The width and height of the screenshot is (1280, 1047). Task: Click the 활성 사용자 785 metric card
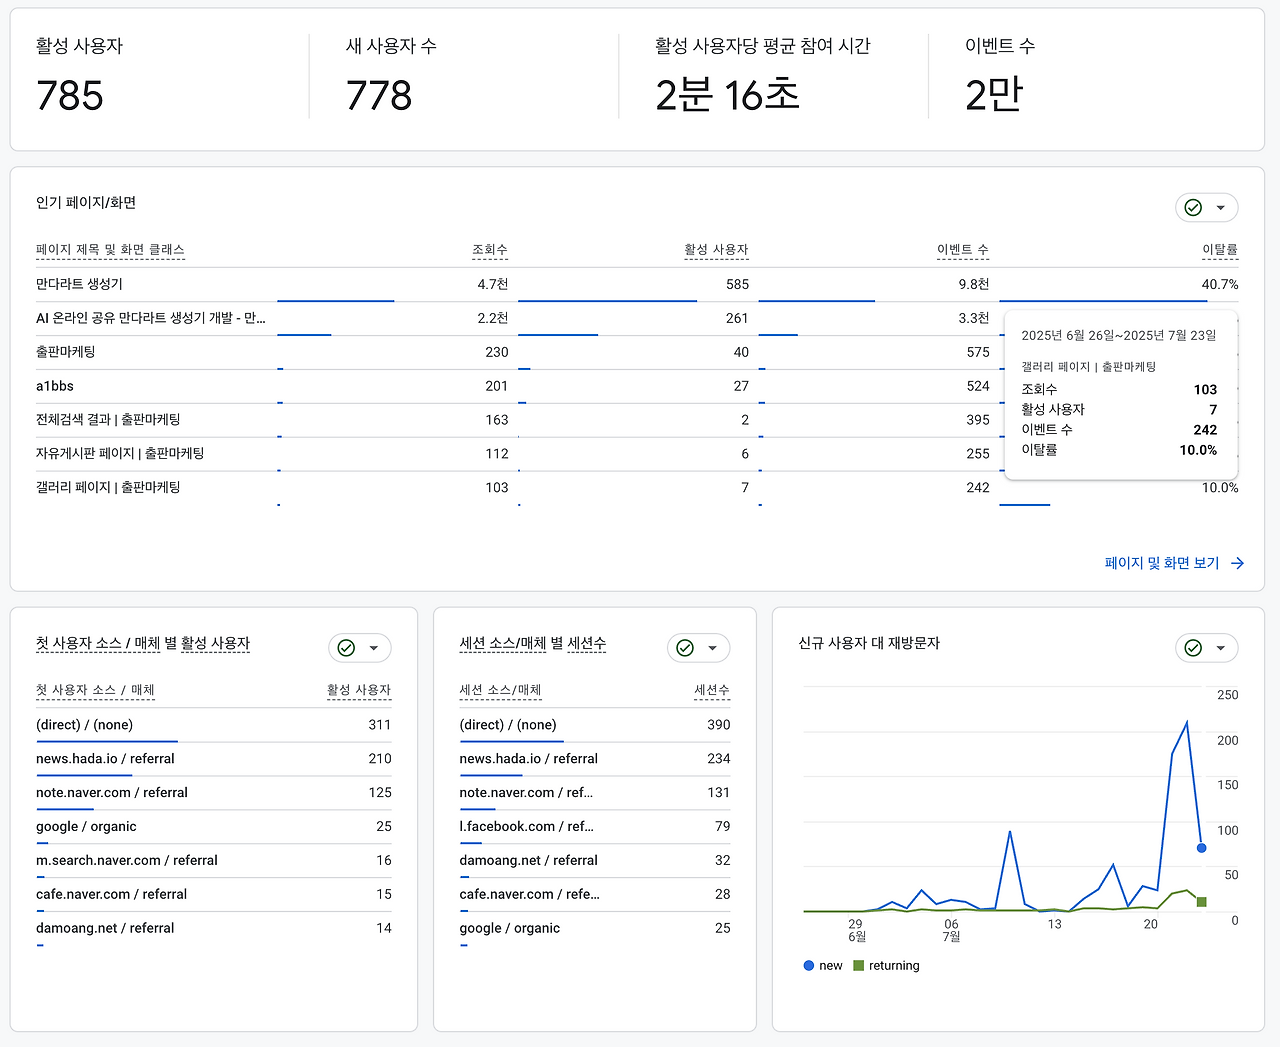click(150, 76)
